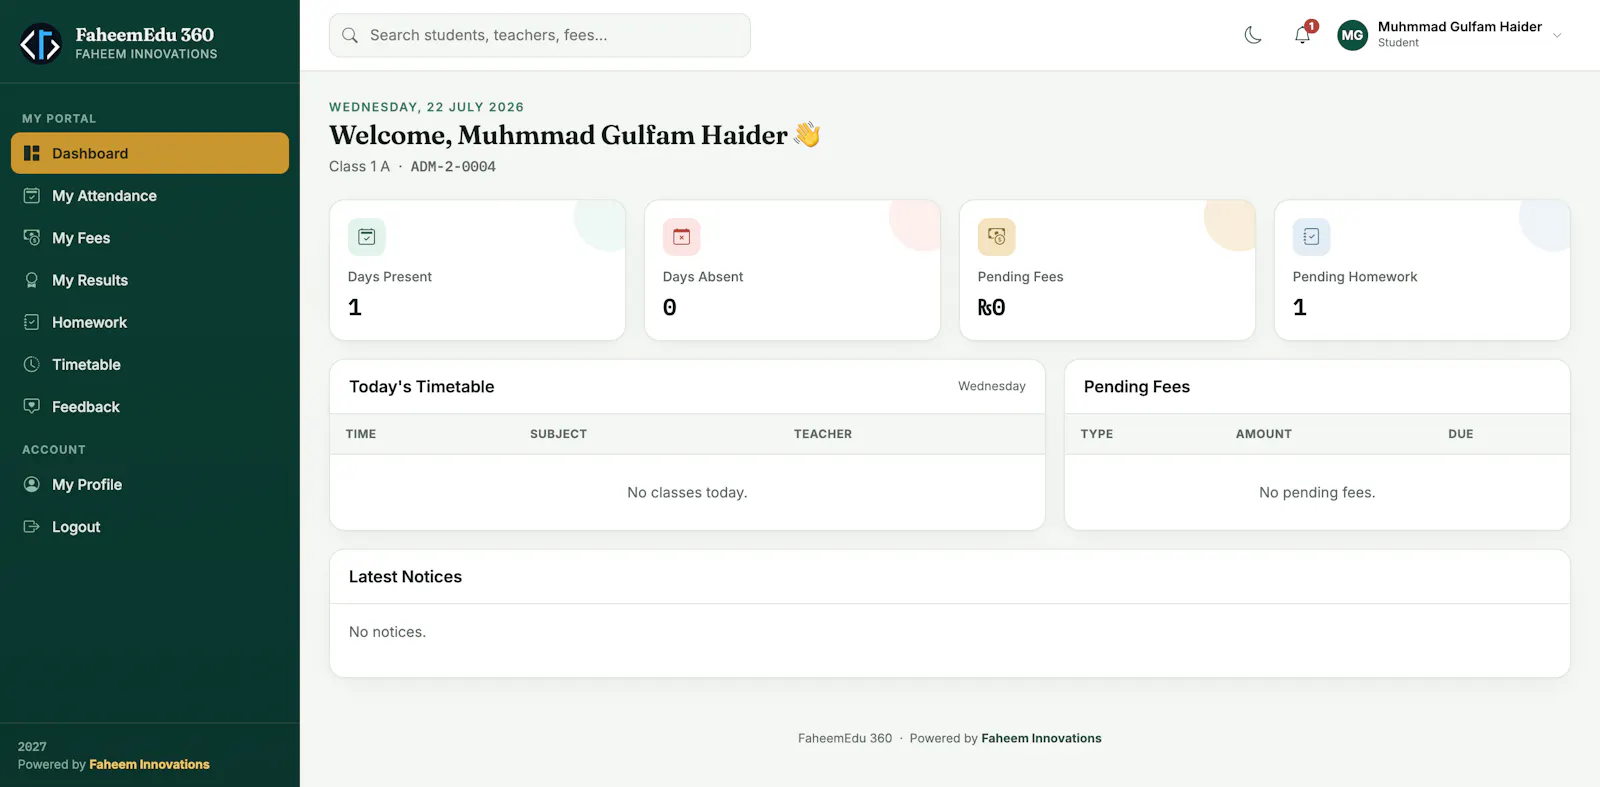Click the Timetable clock icon
Screen dimensions: 1600x787
coord(32,364)
